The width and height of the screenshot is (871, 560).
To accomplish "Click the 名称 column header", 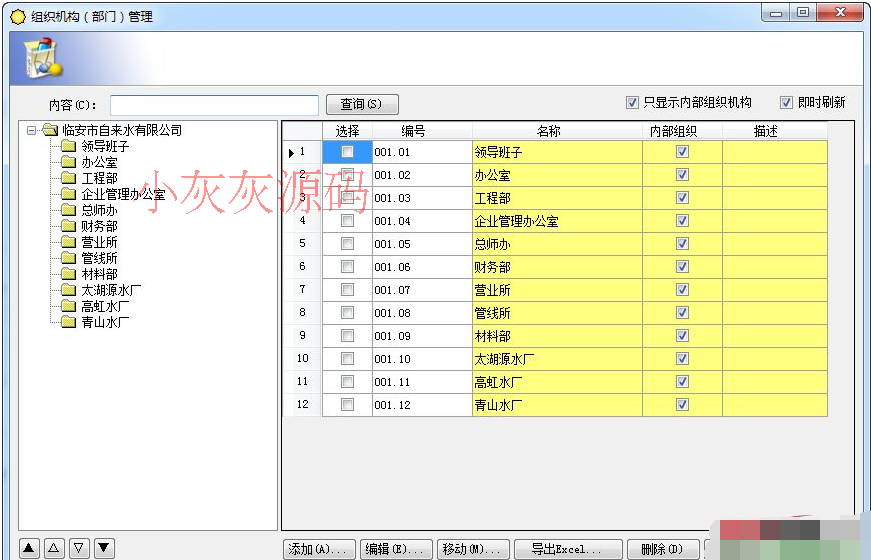I will pyautogui.click(x=548, y=131).
